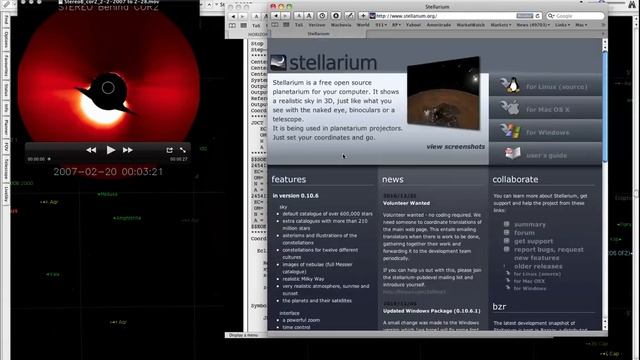Open the RF bookmarks dropdown
Screen dimensions: 640x360
396,25
